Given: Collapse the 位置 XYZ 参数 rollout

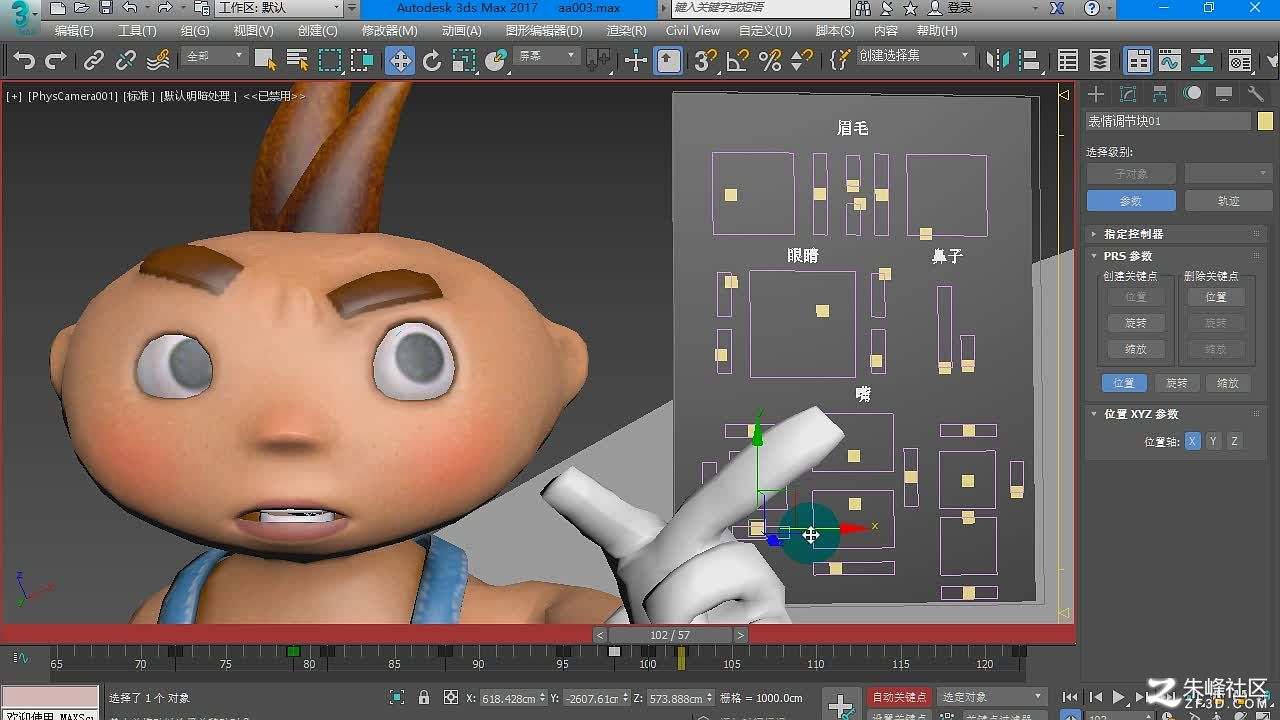Looking at the screenshot, I should click(1175, 414).
